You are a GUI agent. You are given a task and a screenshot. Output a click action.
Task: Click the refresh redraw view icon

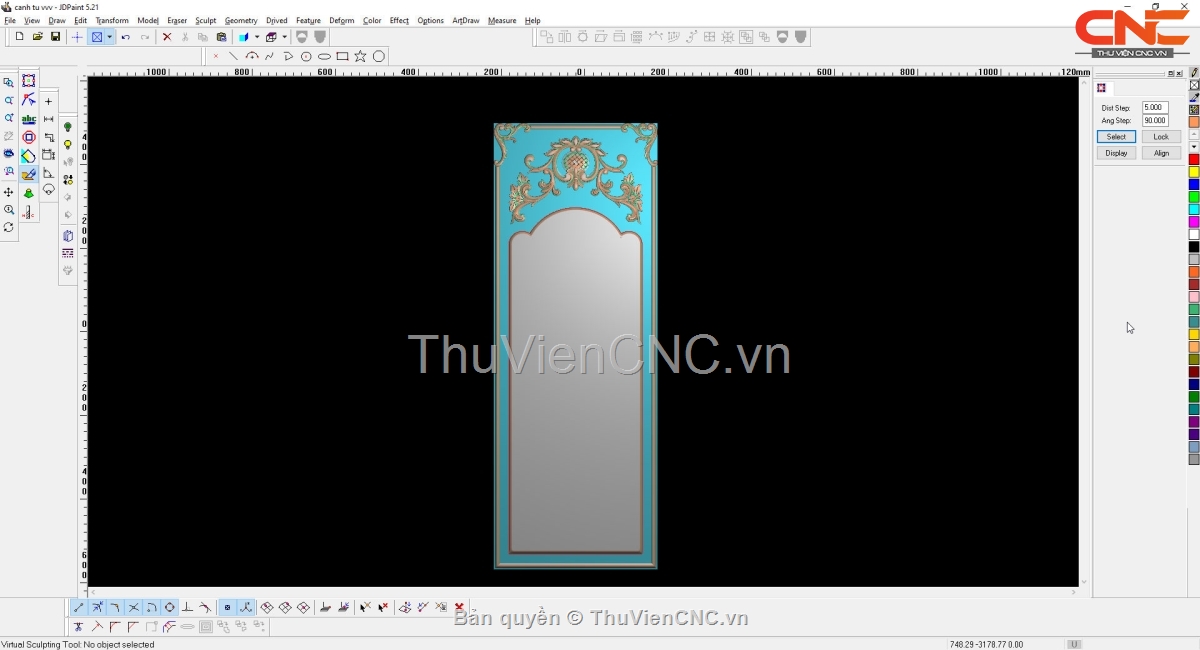pyautogui.click(x=9, y=228)
